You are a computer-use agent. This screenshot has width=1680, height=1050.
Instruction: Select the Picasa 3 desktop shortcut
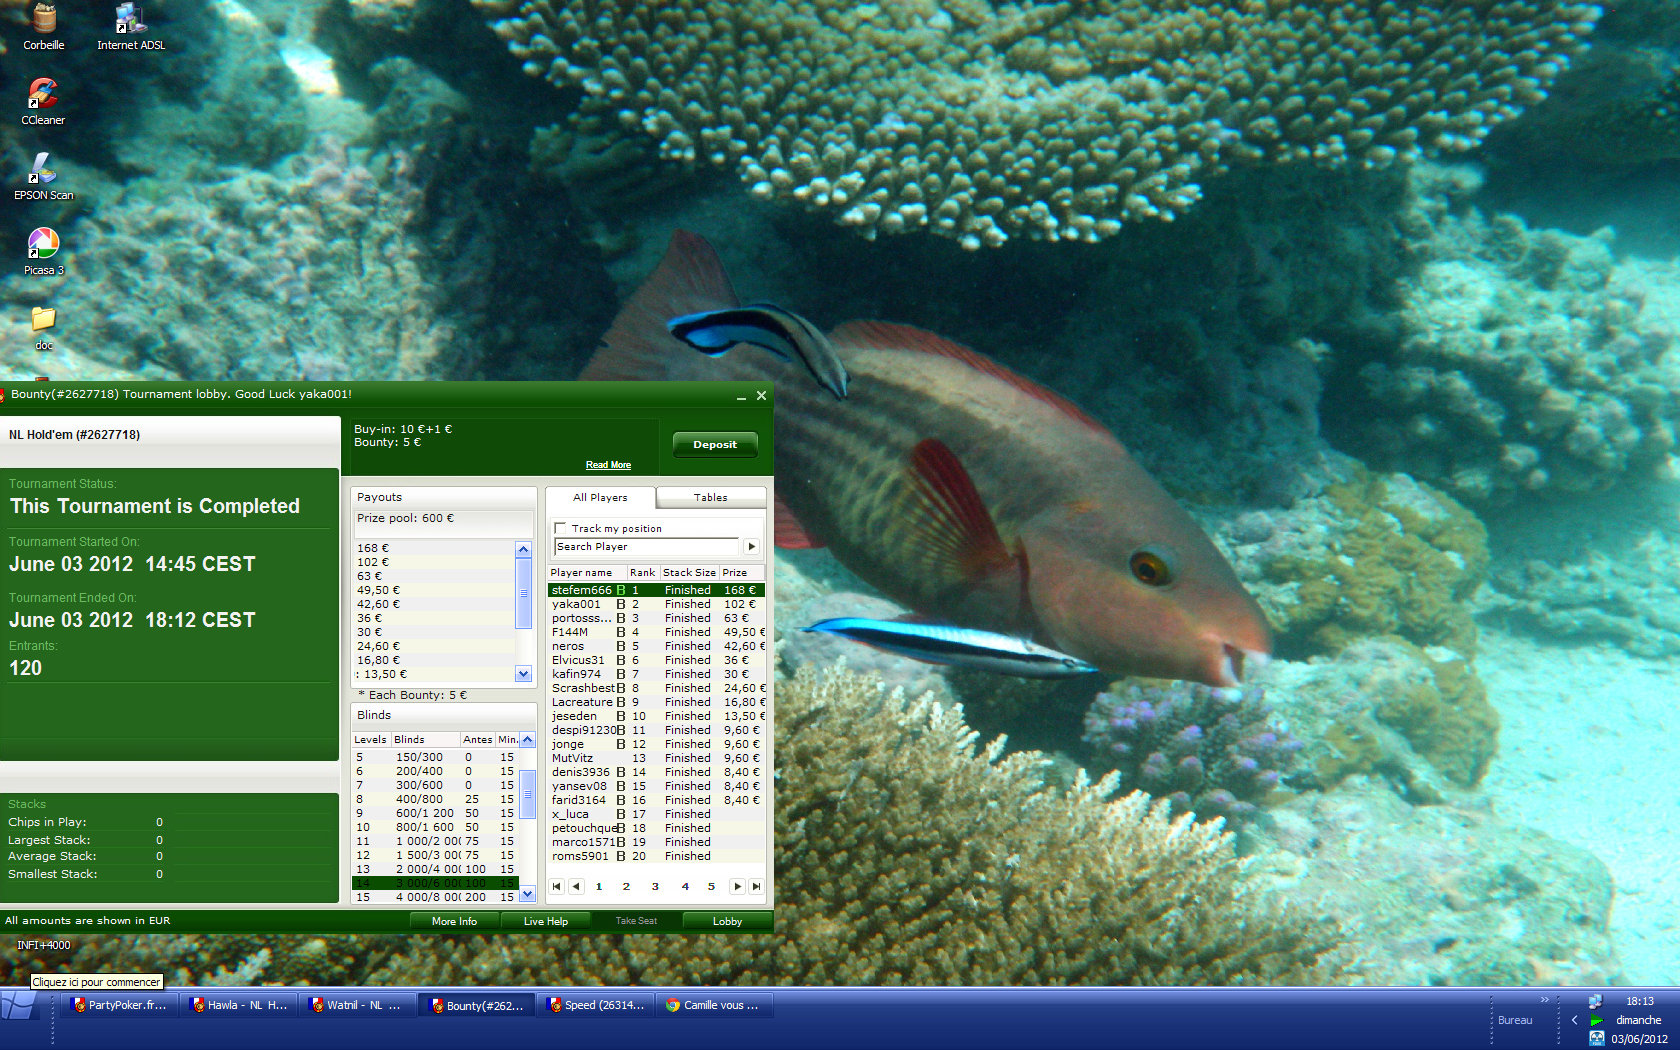click(x=43, y=251)
